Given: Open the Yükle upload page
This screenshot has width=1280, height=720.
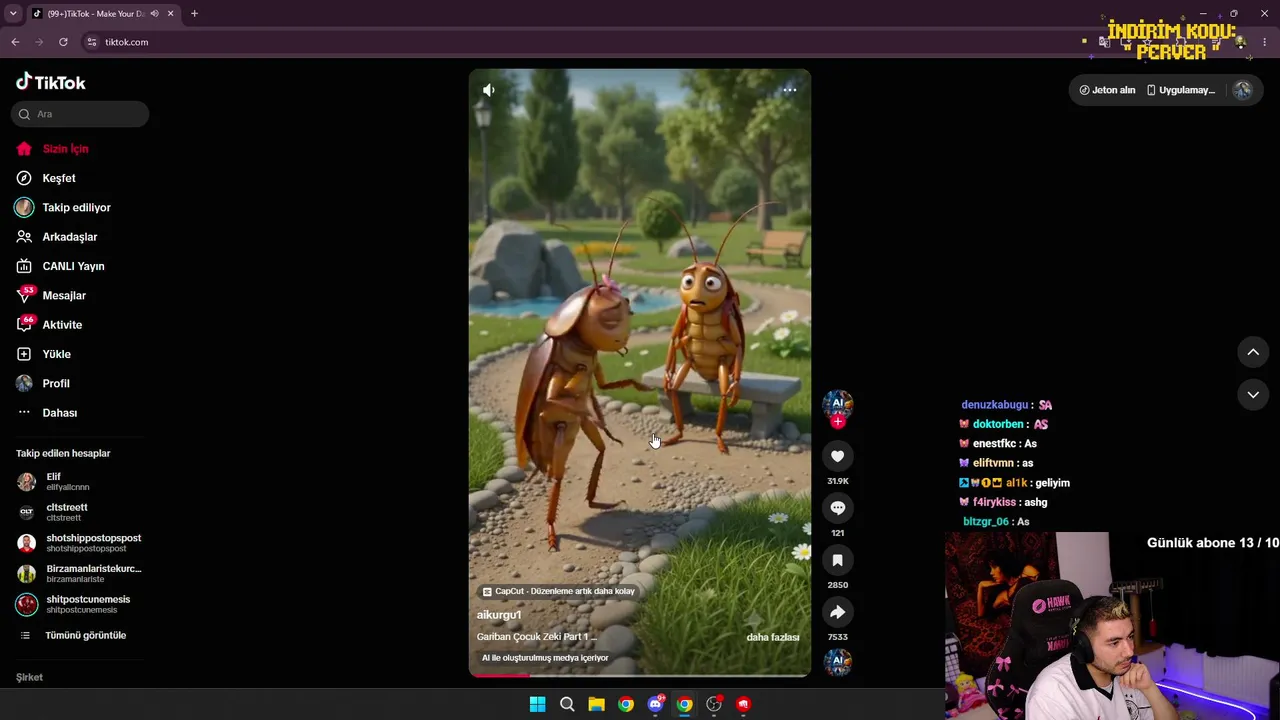Looking at the screenshot, I should coord(43,354).
